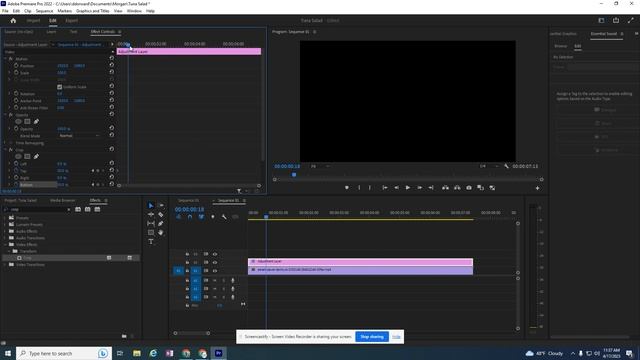Select the Pen tool in the Tools panel
This screenshot has width=640, height=360.
161,223
